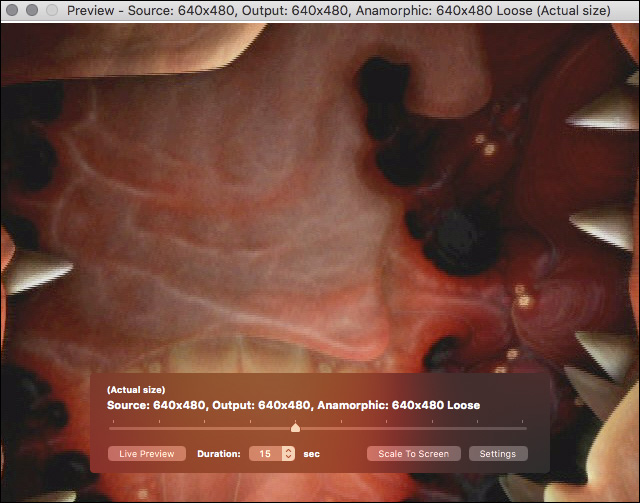Close the Preview window
640x503 pixels.
click(12, 10)
